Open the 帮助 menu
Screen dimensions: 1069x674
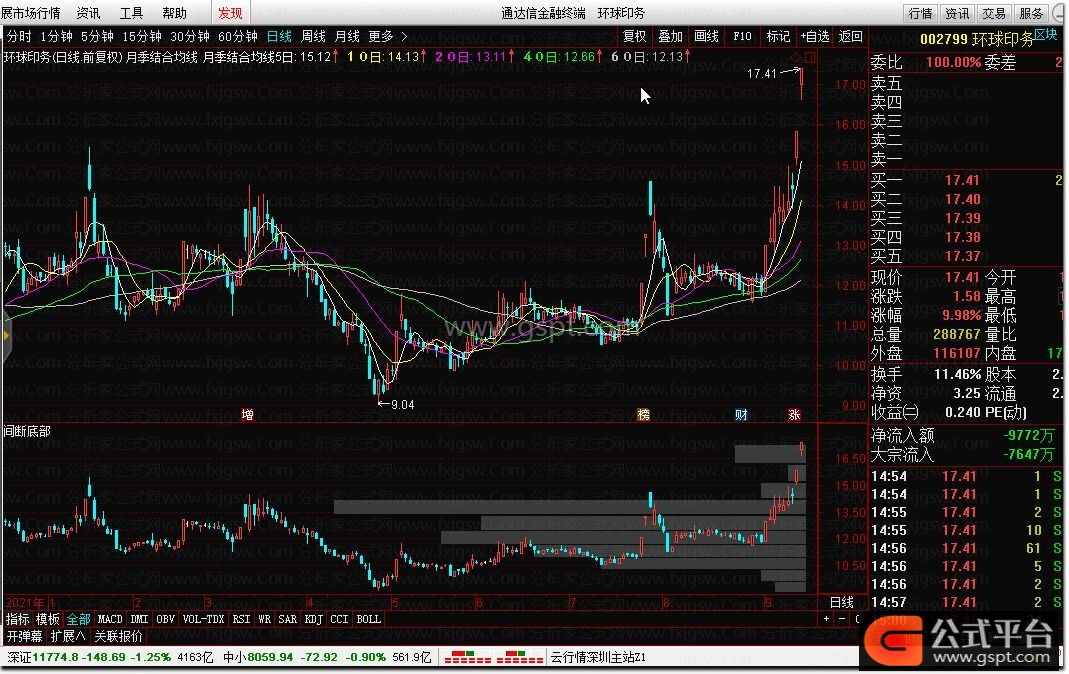pyautogui.click(x=175, y=13)
